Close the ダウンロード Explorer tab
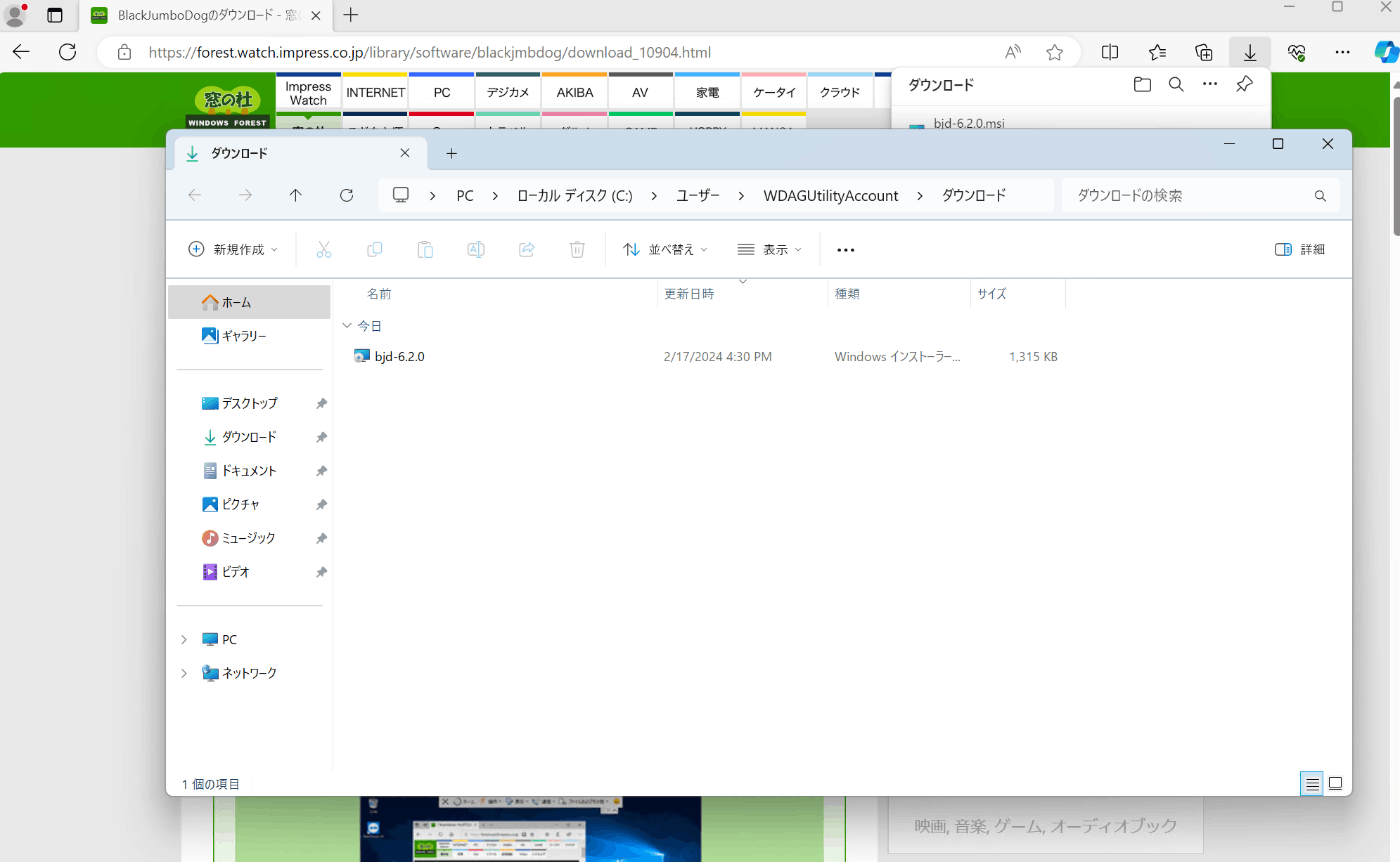Image resolution: width=1400 pixels, height=862 pixels. click(405, 154)
